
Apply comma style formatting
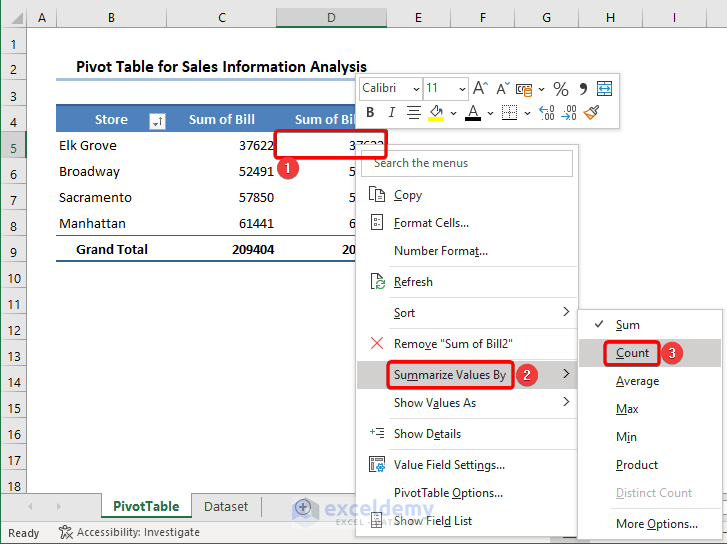(x=583, y=88)
